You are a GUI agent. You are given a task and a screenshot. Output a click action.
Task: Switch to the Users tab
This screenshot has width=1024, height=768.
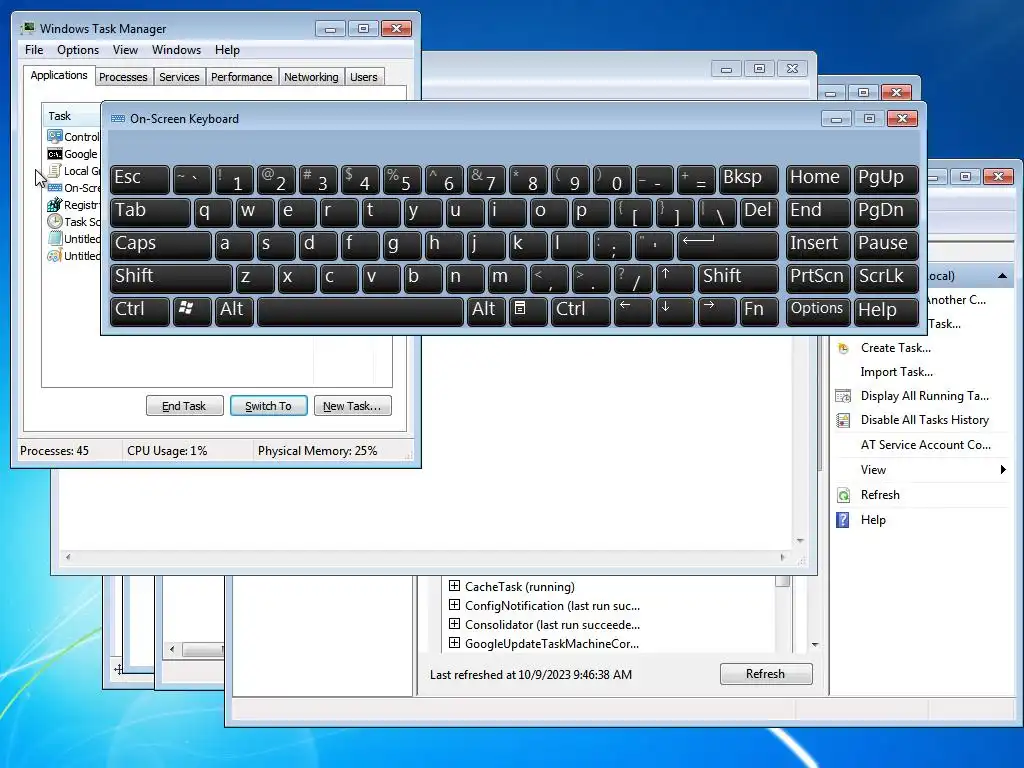pyautogui.click(x=364, y=77)
